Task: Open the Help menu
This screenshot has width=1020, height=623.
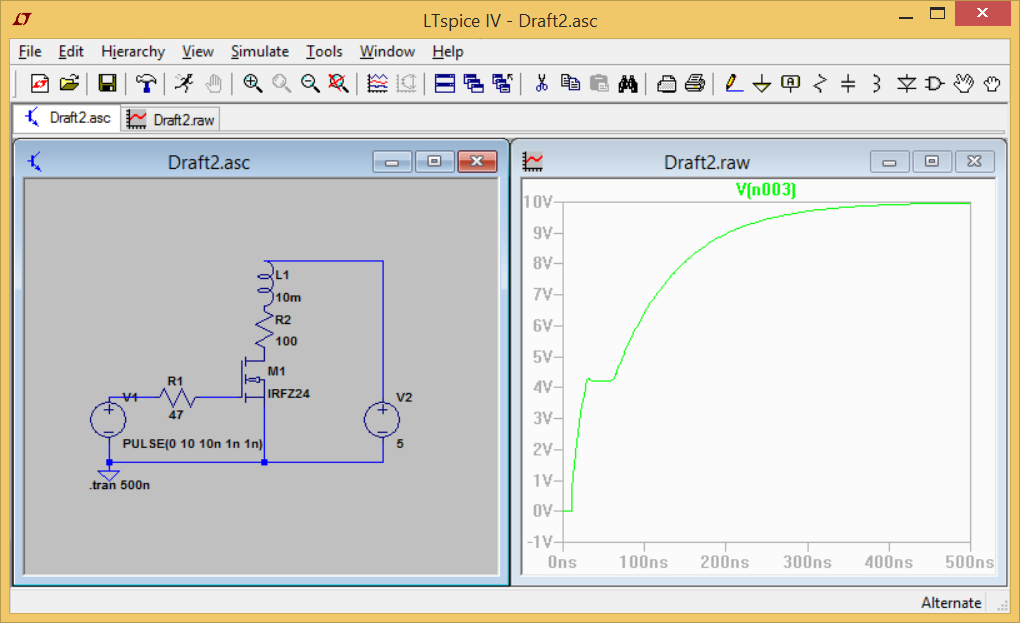Action: point(448,51)
